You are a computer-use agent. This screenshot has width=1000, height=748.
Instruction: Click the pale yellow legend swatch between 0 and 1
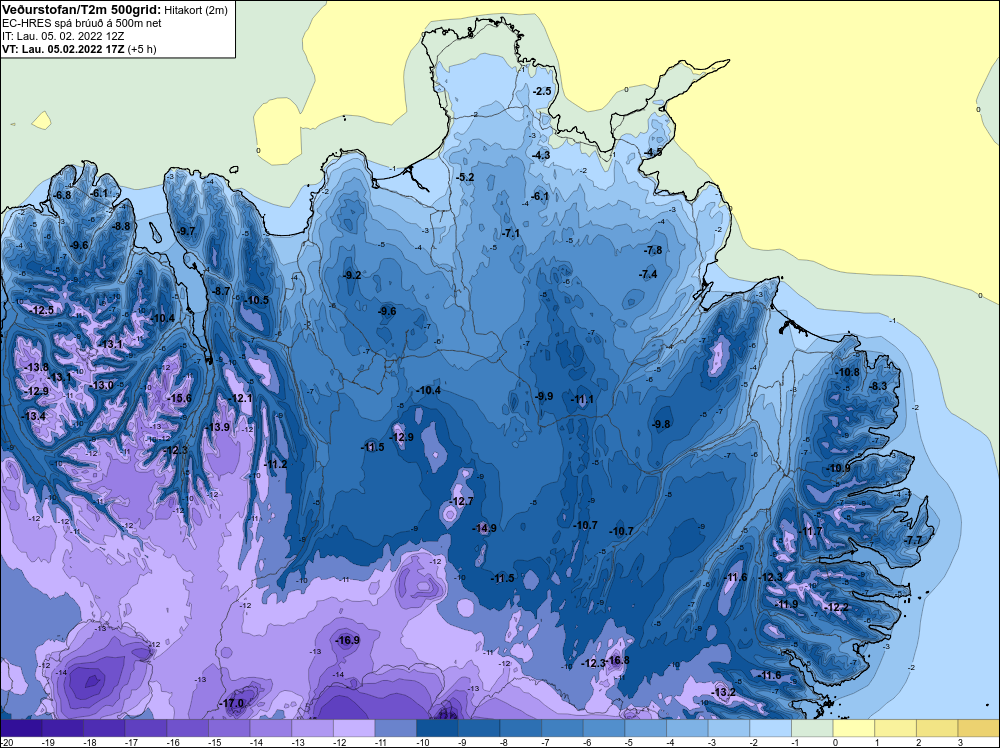tap(853, 728)
